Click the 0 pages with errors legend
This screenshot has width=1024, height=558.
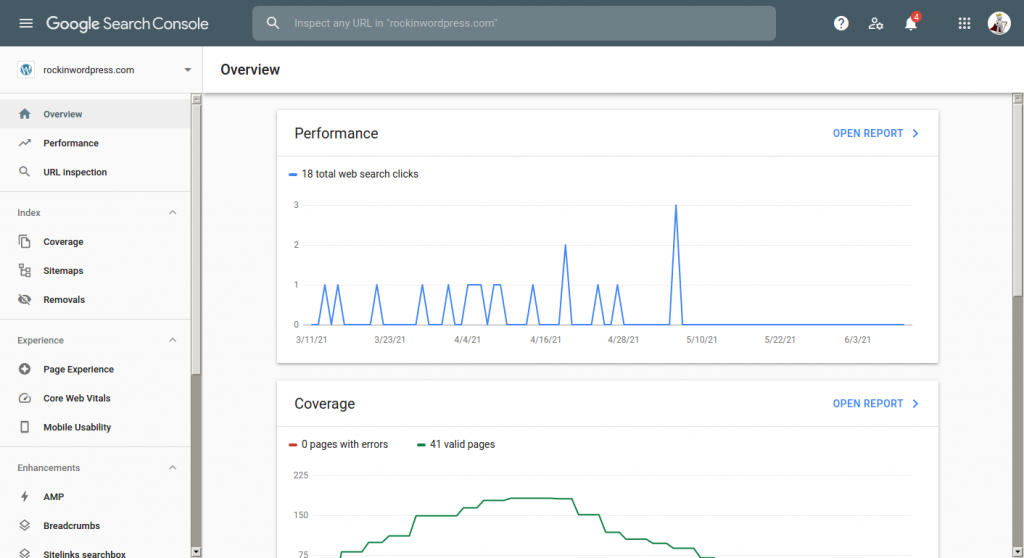338,444
